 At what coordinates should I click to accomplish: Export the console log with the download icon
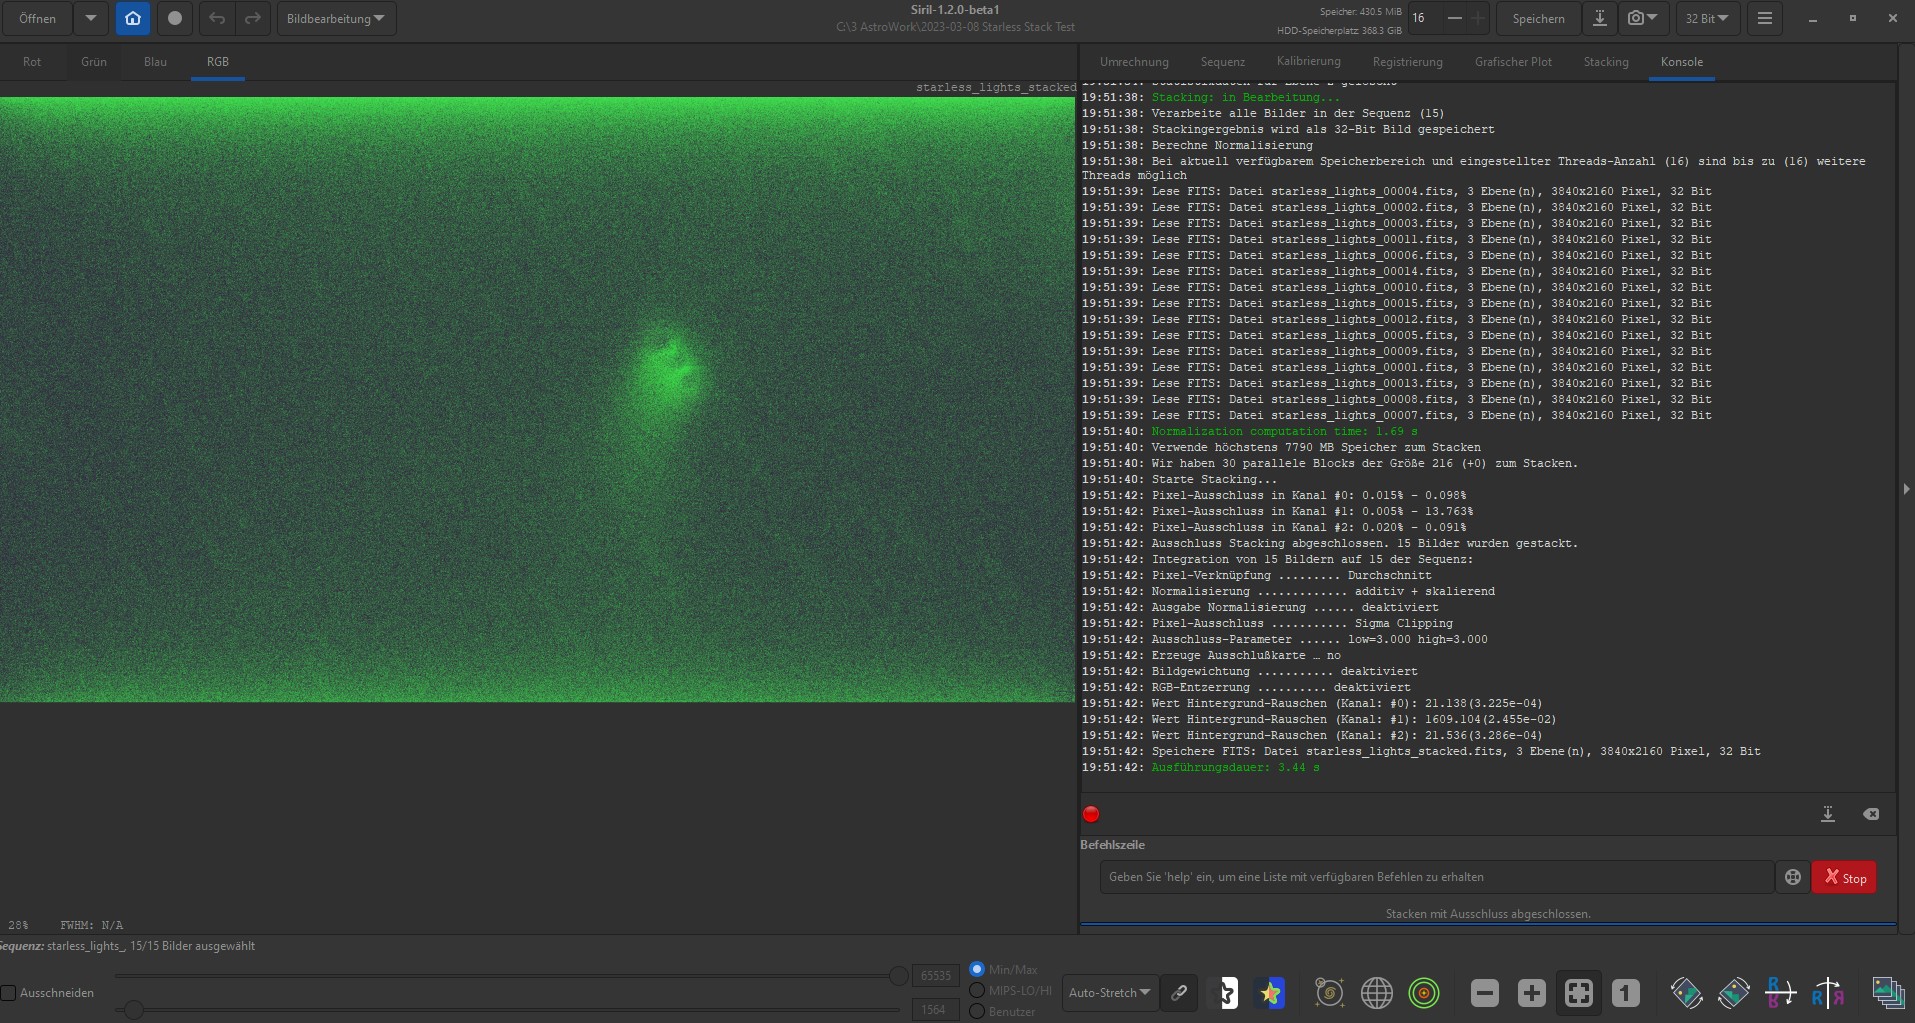coord(1828,814)
